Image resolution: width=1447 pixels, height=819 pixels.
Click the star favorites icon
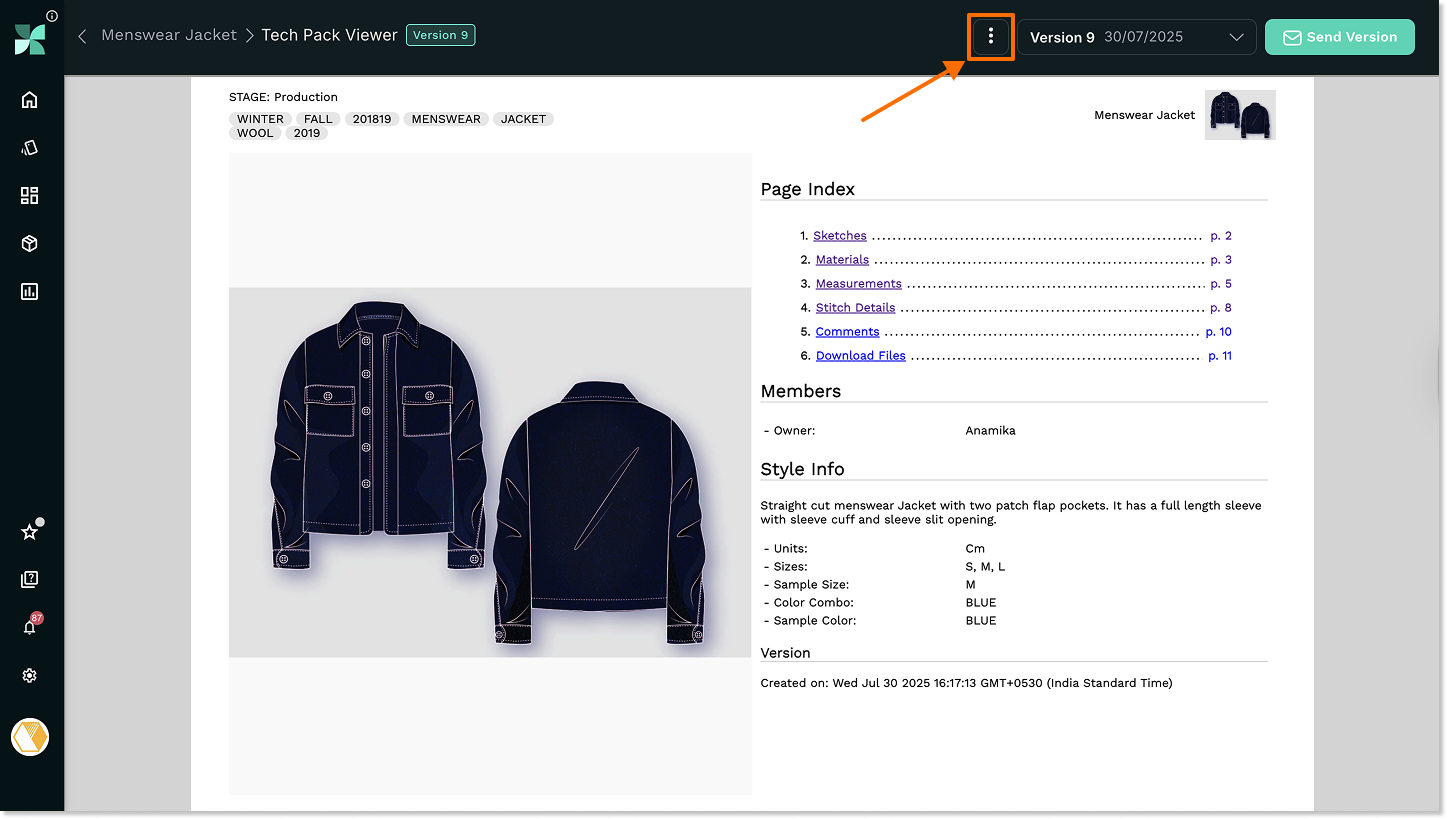(29, 532)
